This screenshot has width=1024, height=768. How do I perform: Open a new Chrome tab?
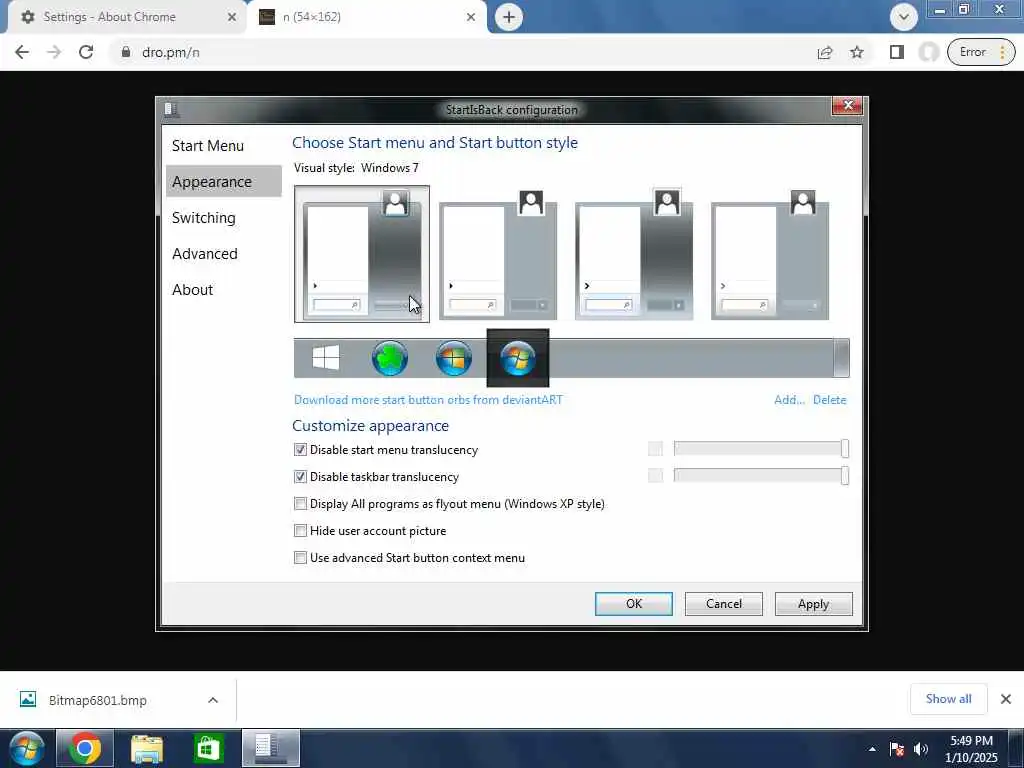click(x=509, y=17)
